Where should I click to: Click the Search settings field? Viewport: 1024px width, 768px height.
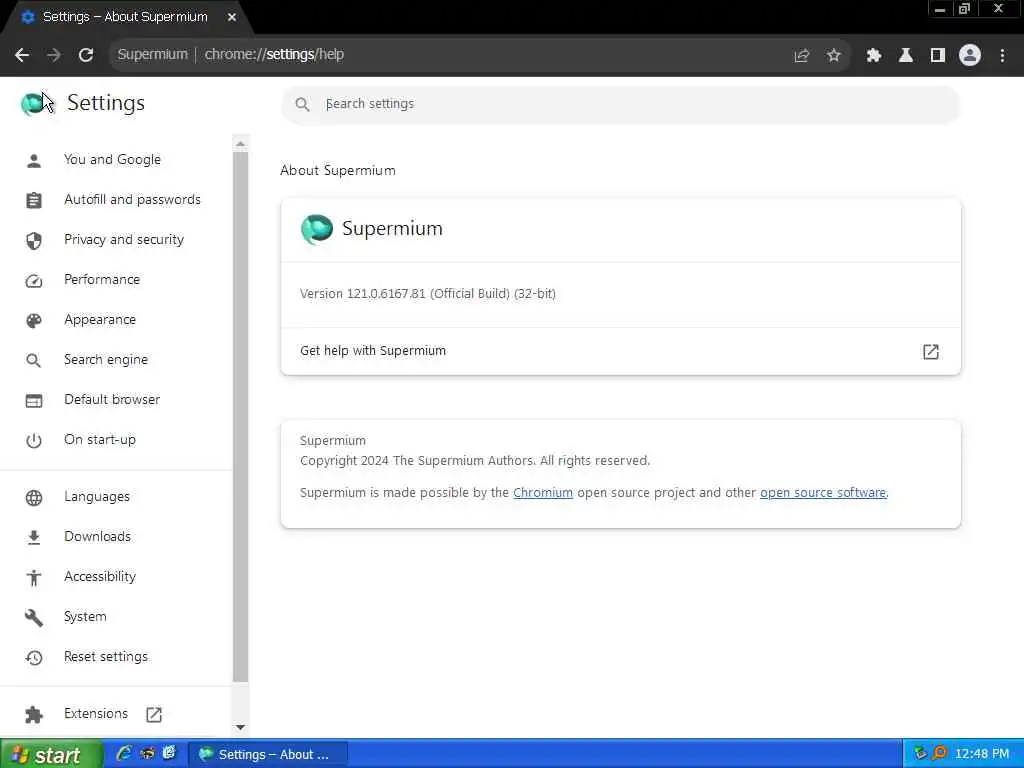(x=620, y=104)
